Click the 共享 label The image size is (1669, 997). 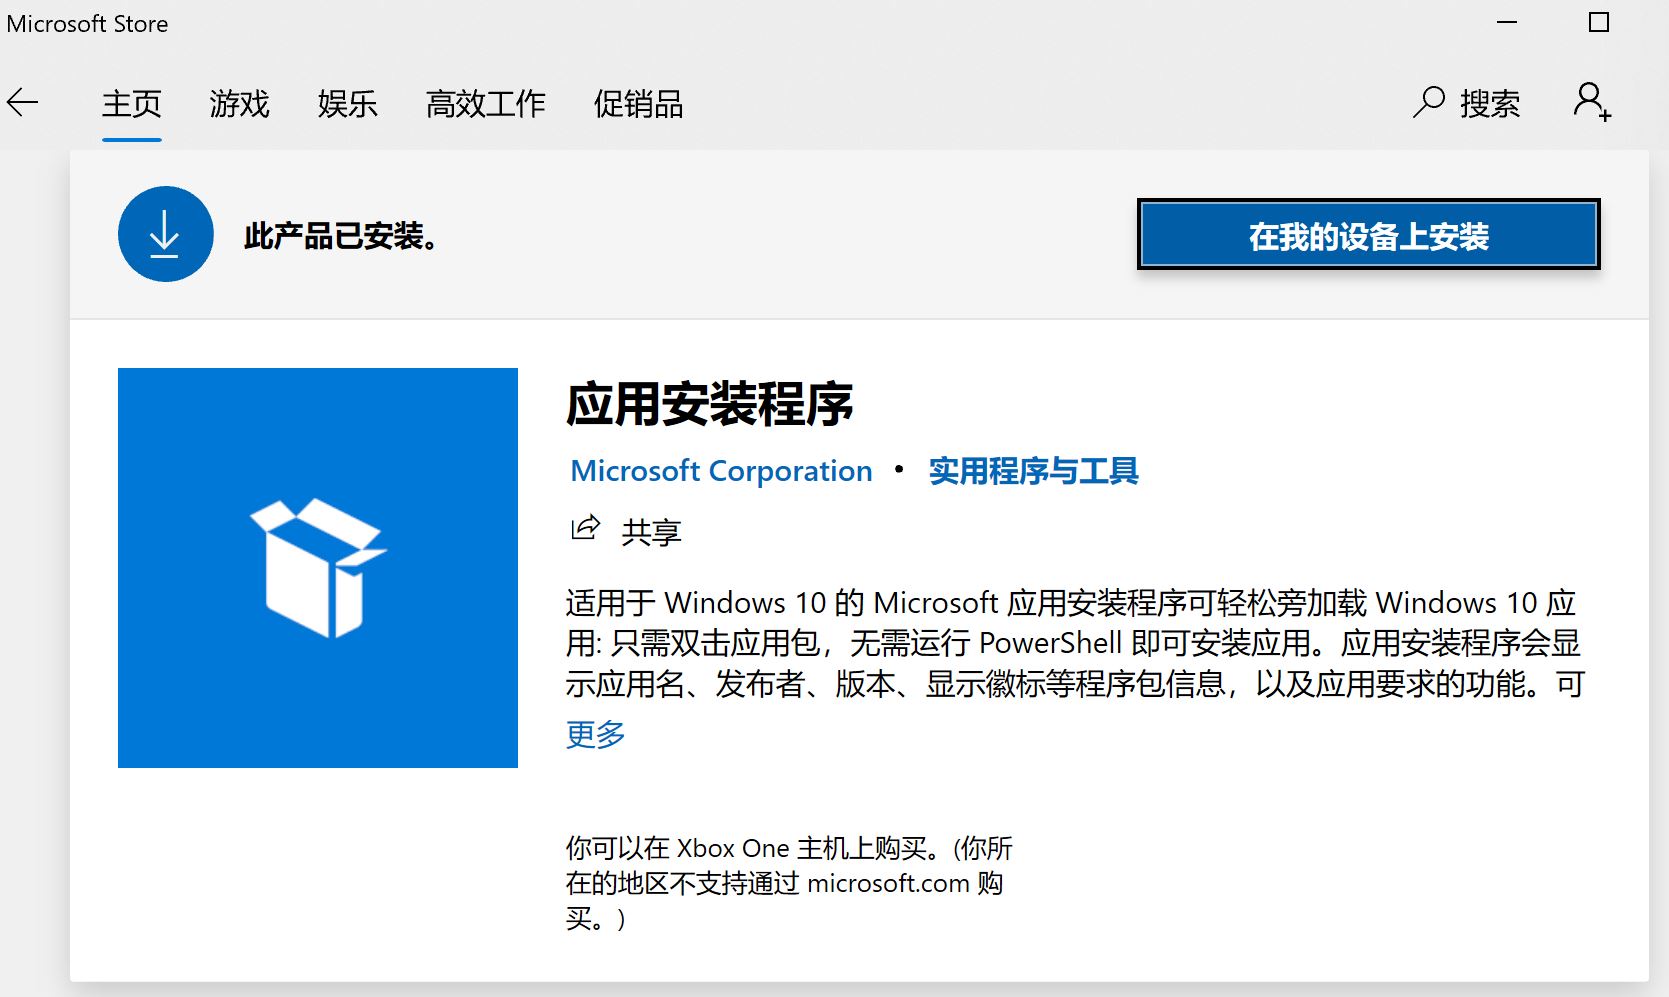[x=651, y=532]
